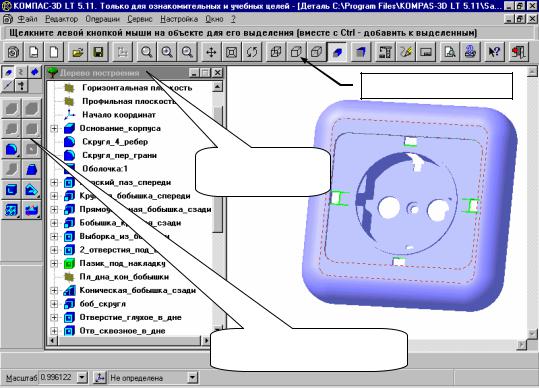The image size is (539, 388).
Task: Open the Масштаб scale dropdown
Action: pyautogui.click(x=82, y=378)
